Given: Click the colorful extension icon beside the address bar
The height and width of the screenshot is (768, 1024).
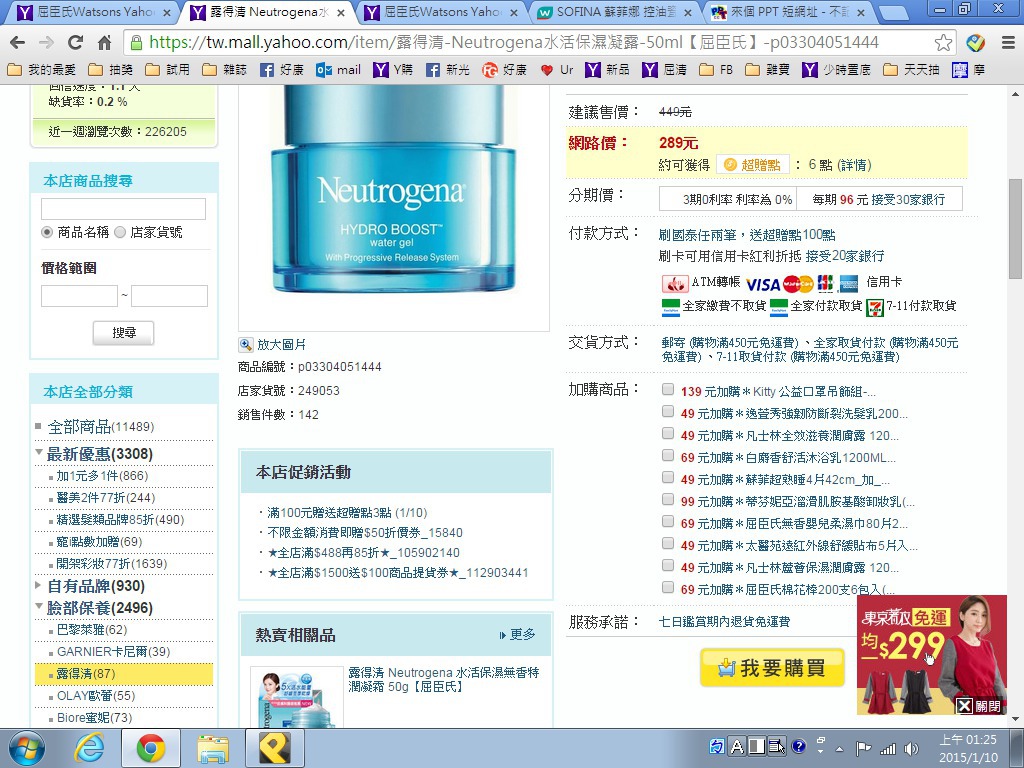Looking at the screenshot, I should (x=976, y=43).
